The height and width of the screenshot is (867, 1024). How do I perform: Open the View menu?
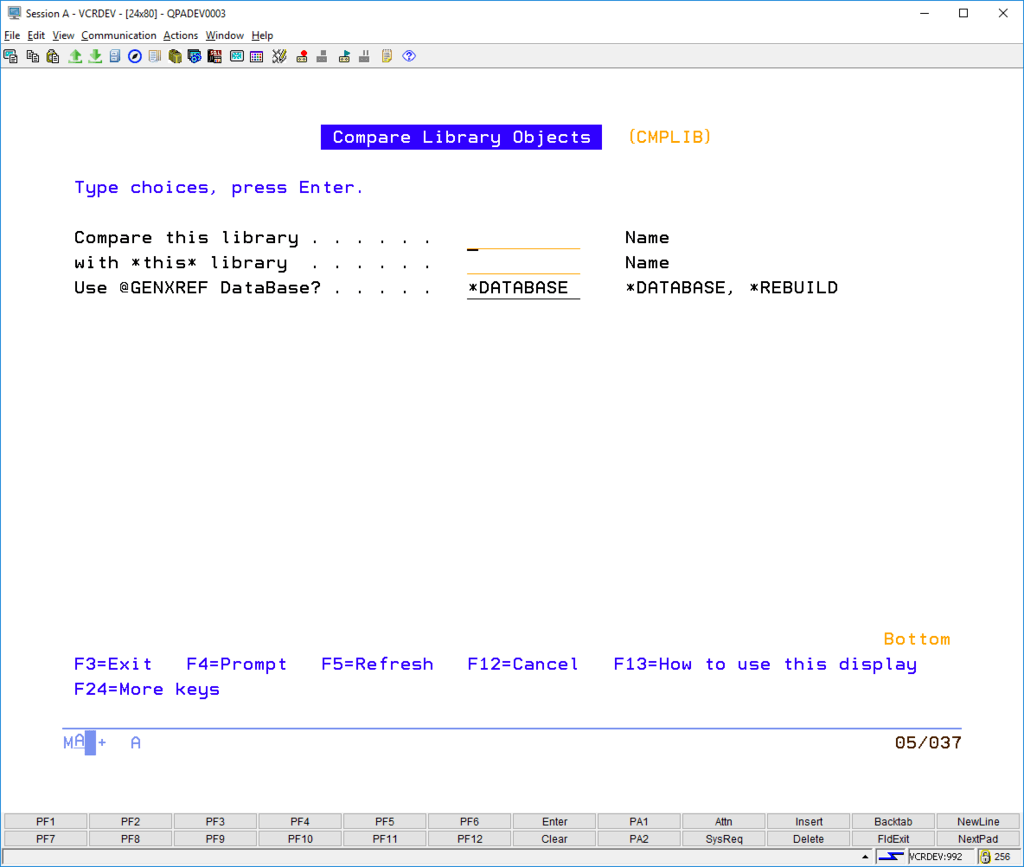63,35
